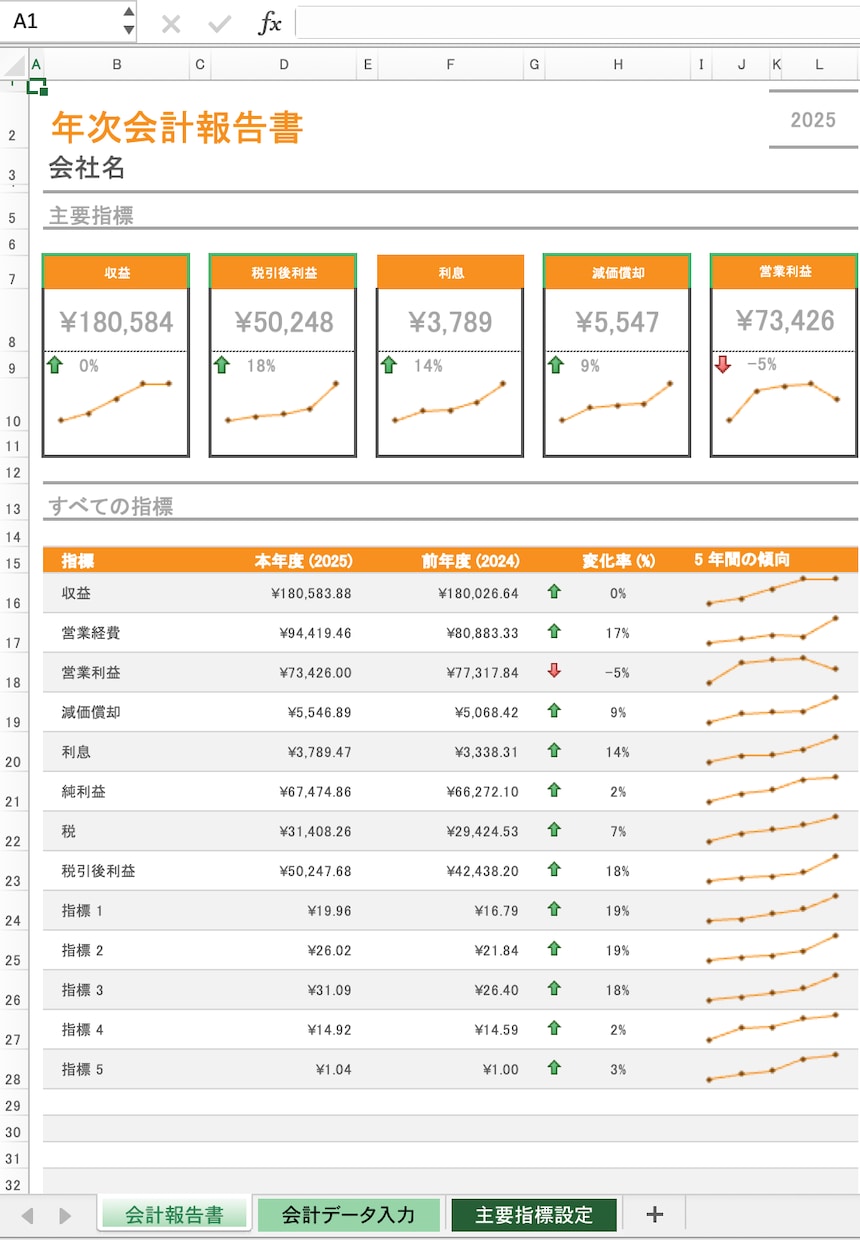
Task: Select the year 2025 cell
Action: coord(813,120)
